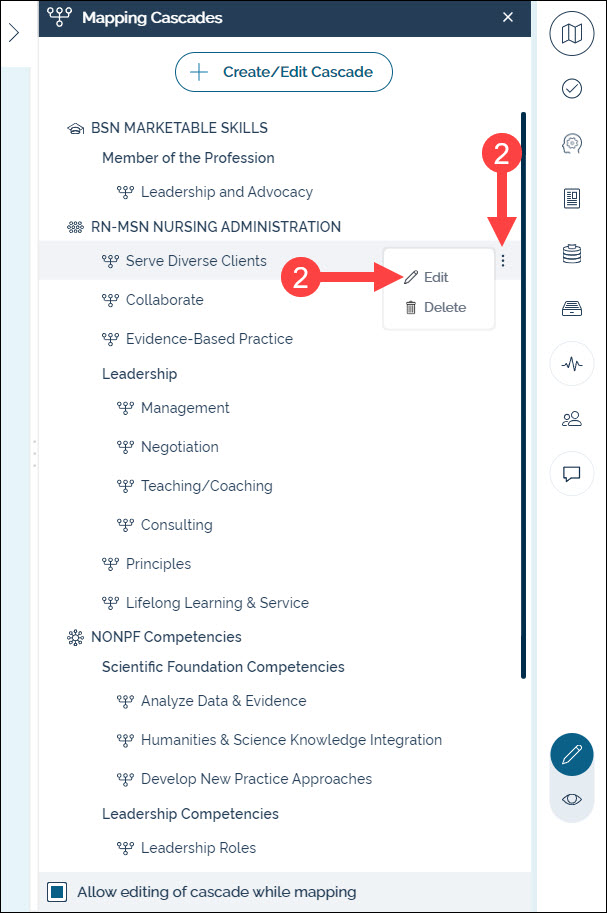Click the checkmark circle sidebar icon

[x=572, y=89]
